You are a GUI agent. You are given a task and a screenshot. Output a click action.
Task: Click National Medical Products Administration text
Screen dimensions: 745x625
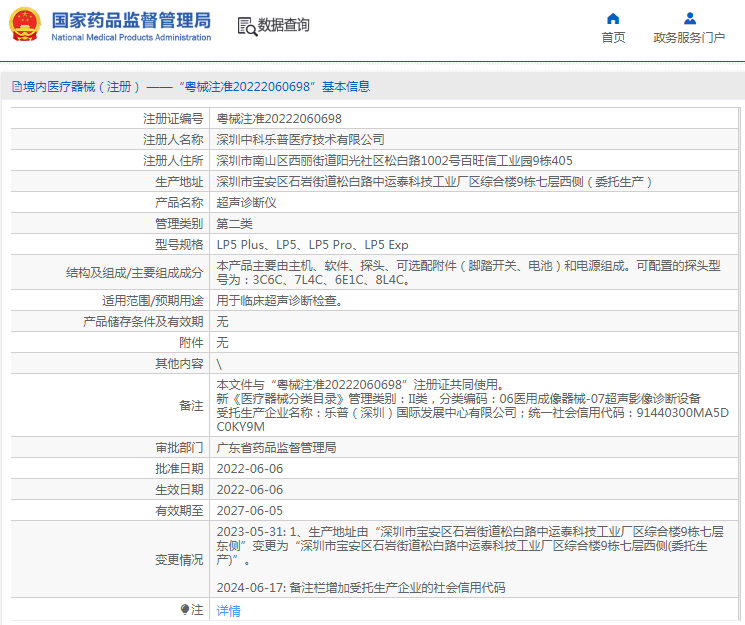(x=131, y=38)
